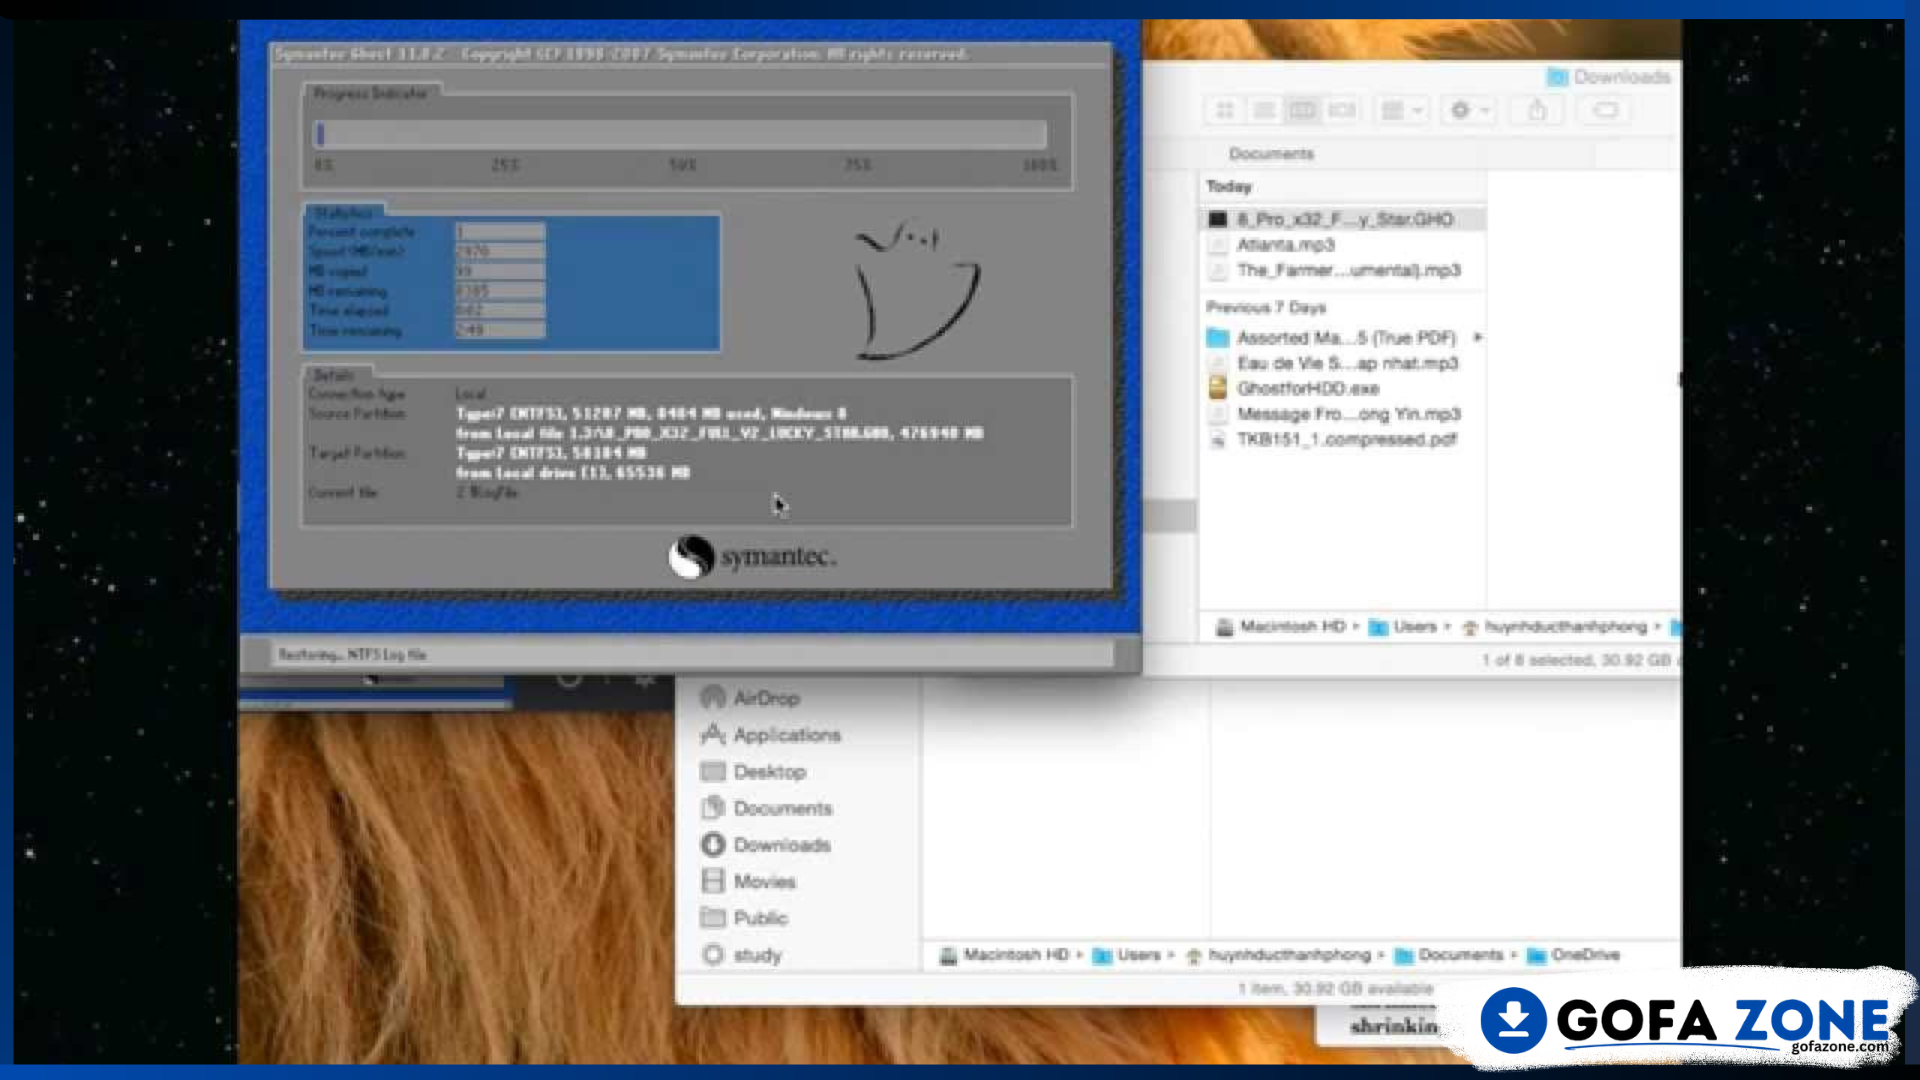Click the study tag in lower Finder sidebar
1920x1080 pixels.
[x=742, y=955]
